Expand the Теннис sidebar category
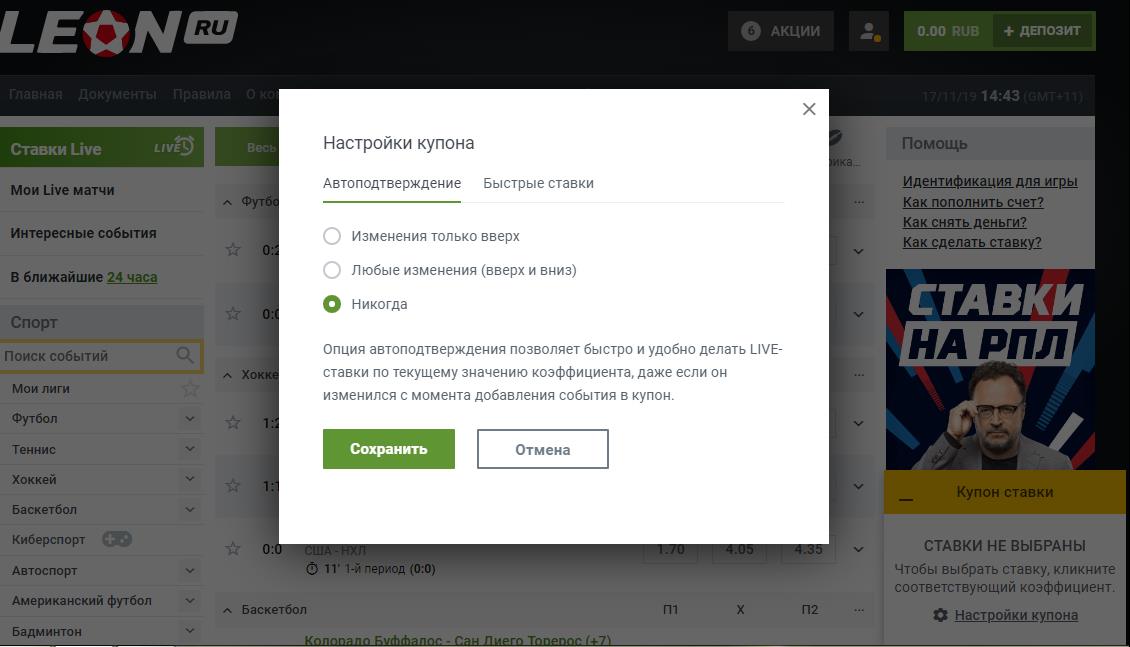The width and height of the screenshot is (1130, 647). pyautogui.click(x=190, y=449)
